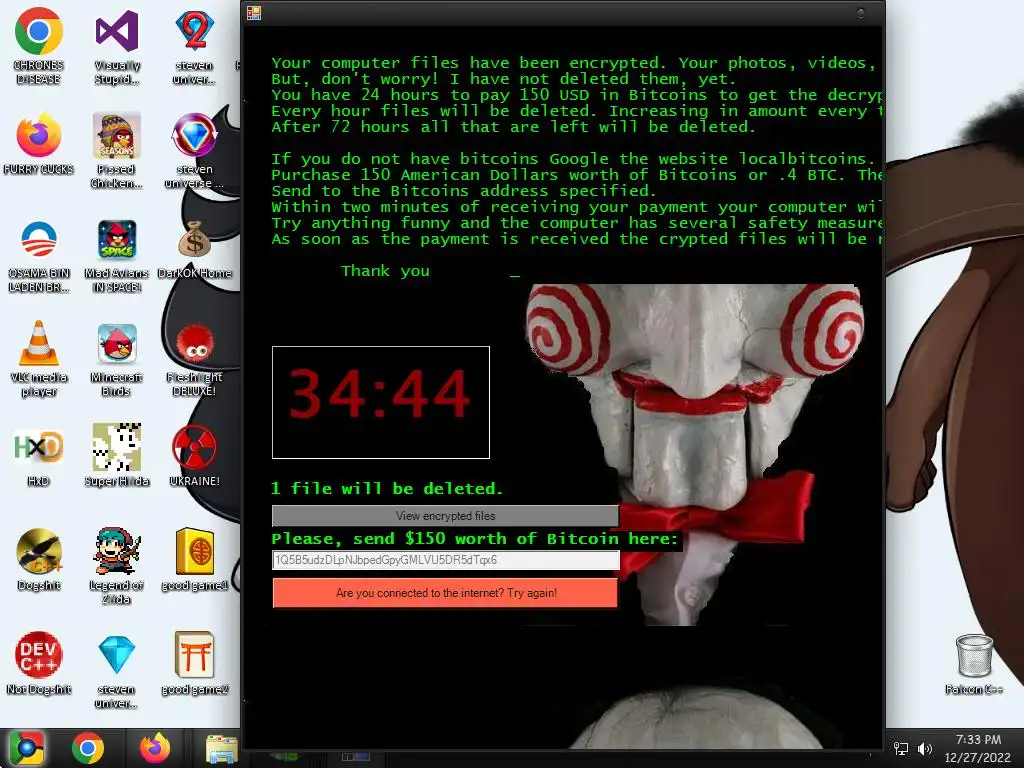Open the Falcon C++ recycle bin icon

pyautogui.click(x=974, y=656)
